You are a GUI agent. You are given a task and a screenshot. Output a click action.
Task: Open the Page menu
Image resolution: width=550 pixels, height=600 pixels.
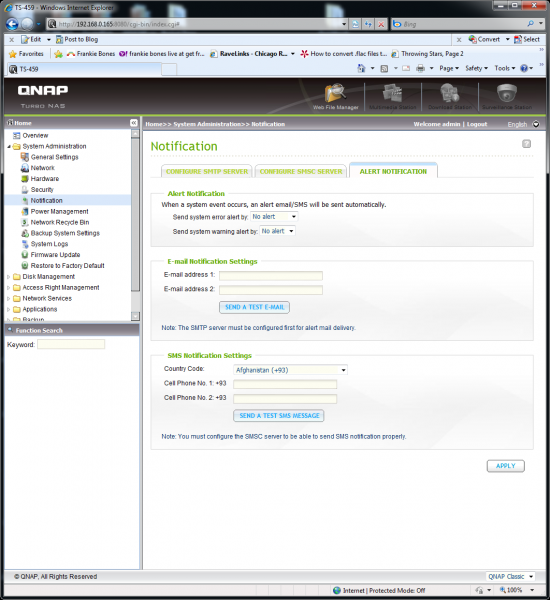[449, 68]
